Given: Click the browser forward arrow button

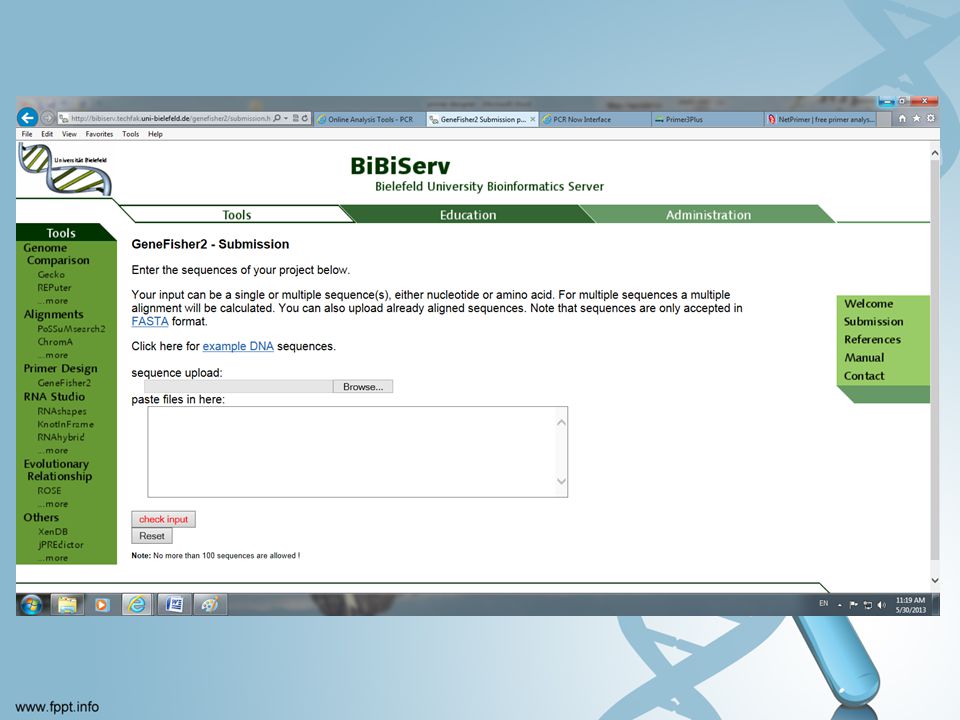Looking at the screenshot, I should 48,118.
